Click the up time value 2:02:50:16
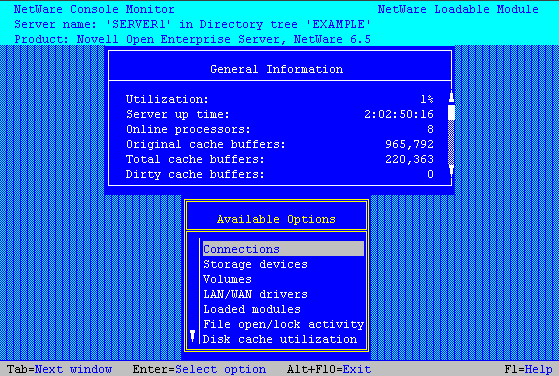This screenshot has width=559, height=376. [399, 114]
